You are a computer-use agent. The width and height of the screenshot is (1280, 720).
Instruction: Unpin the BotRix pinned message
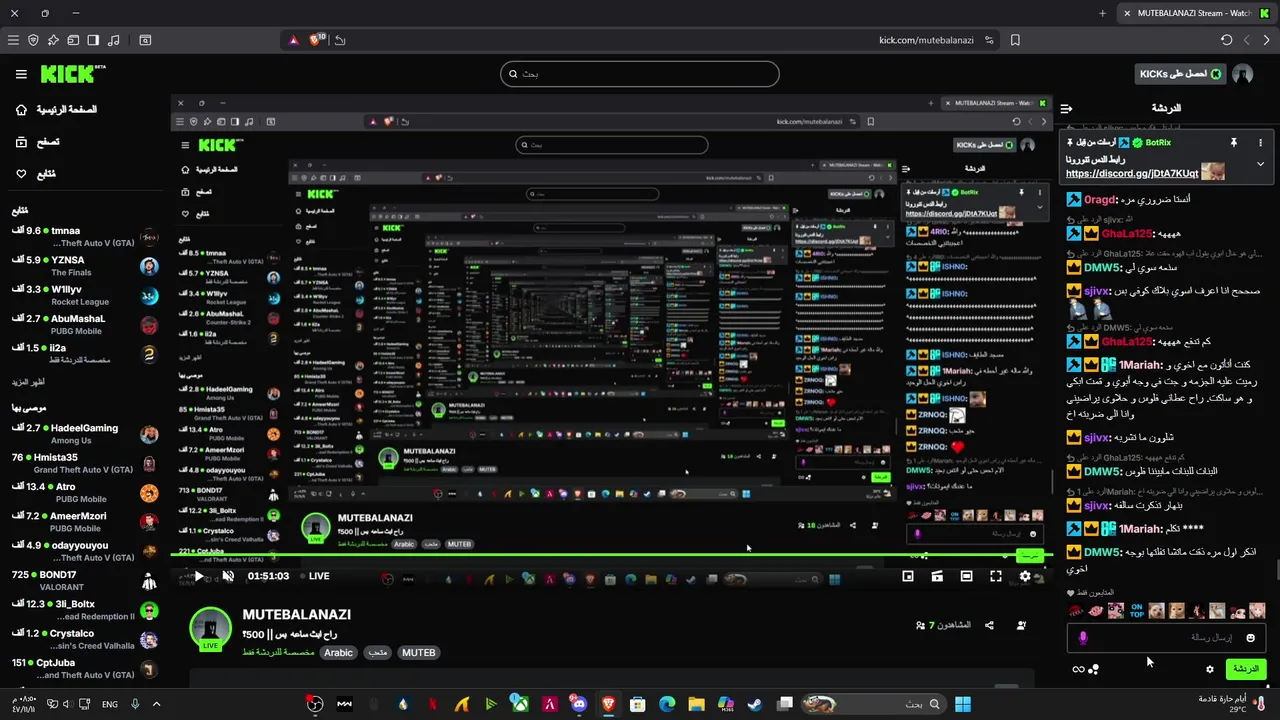[1233, 143]
